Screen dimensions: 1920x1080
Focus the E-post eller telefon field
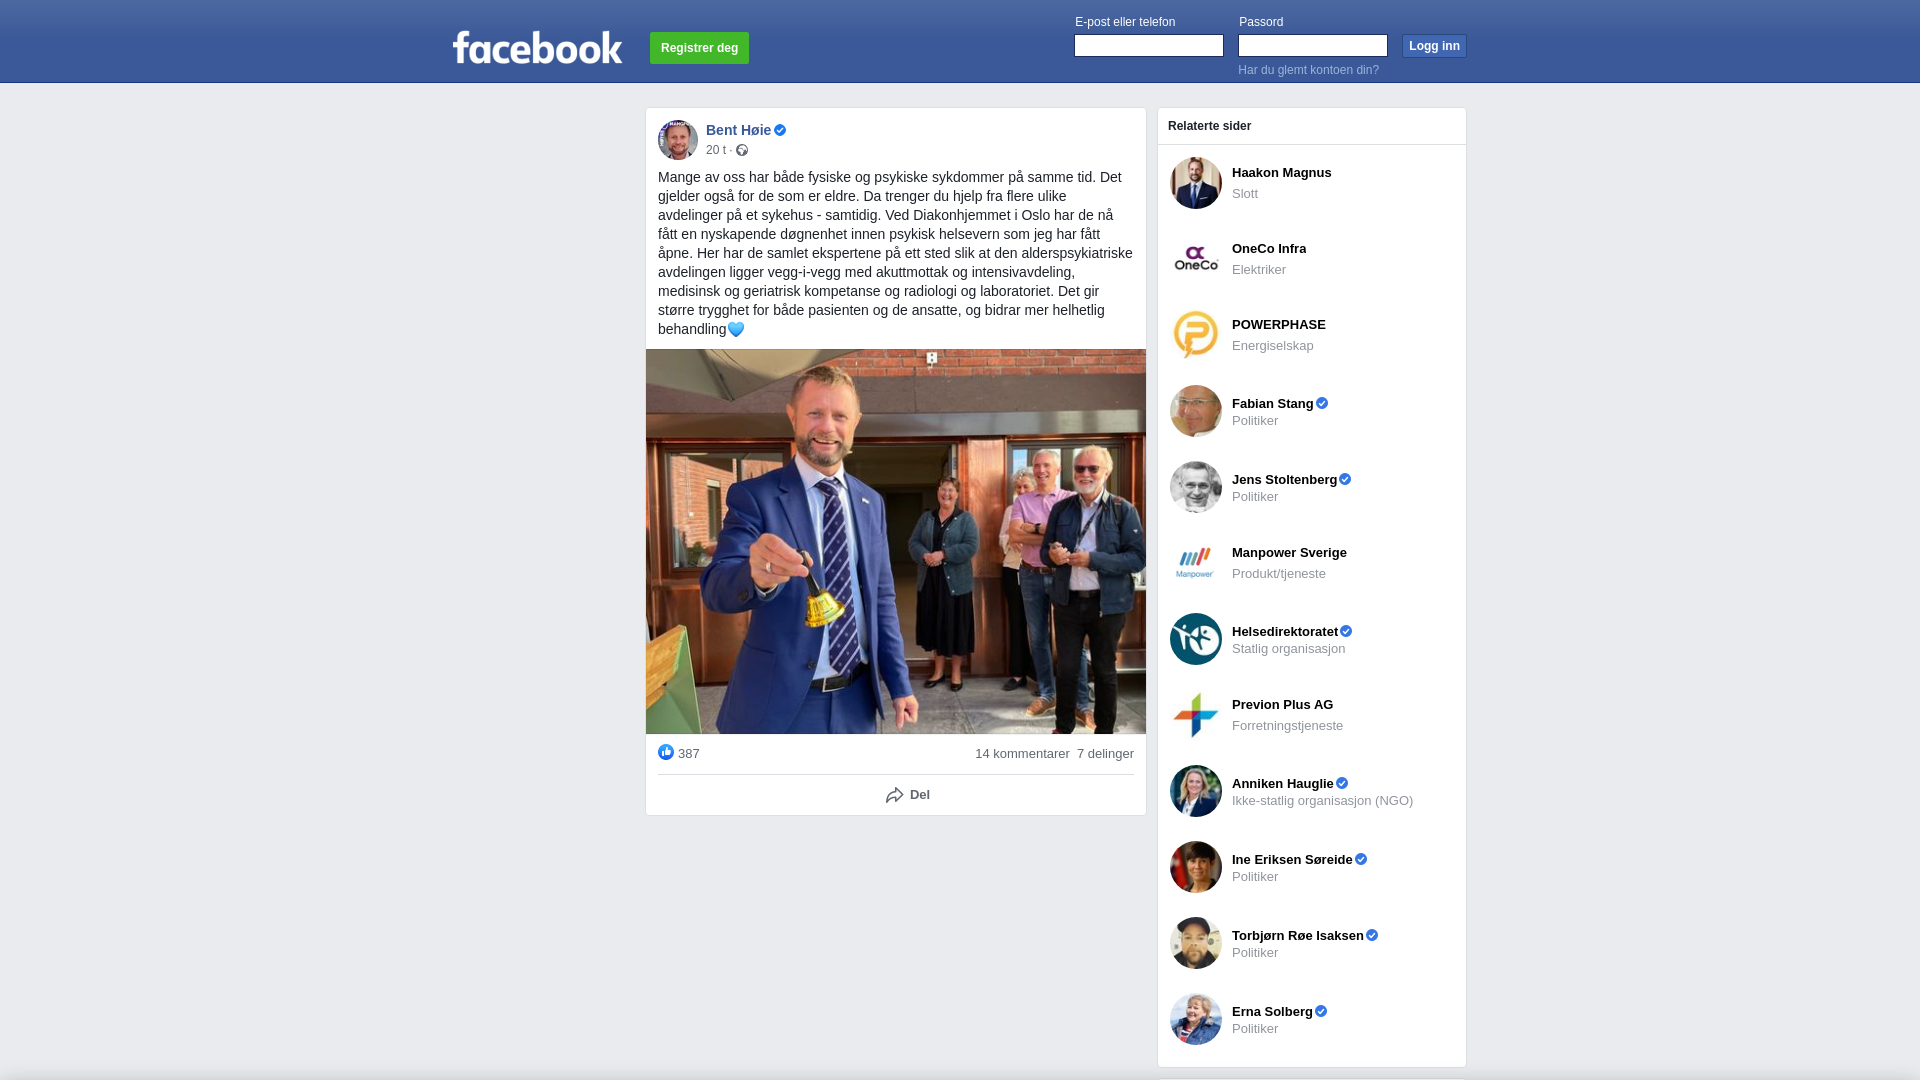pos(1149,46)
